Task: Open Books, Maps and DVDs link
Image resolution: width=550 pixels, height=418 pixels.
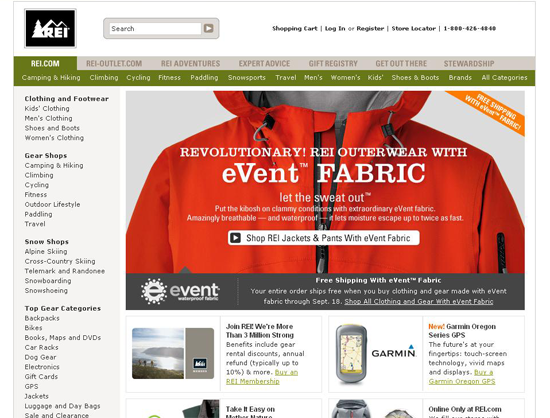Action: [63, 338]
